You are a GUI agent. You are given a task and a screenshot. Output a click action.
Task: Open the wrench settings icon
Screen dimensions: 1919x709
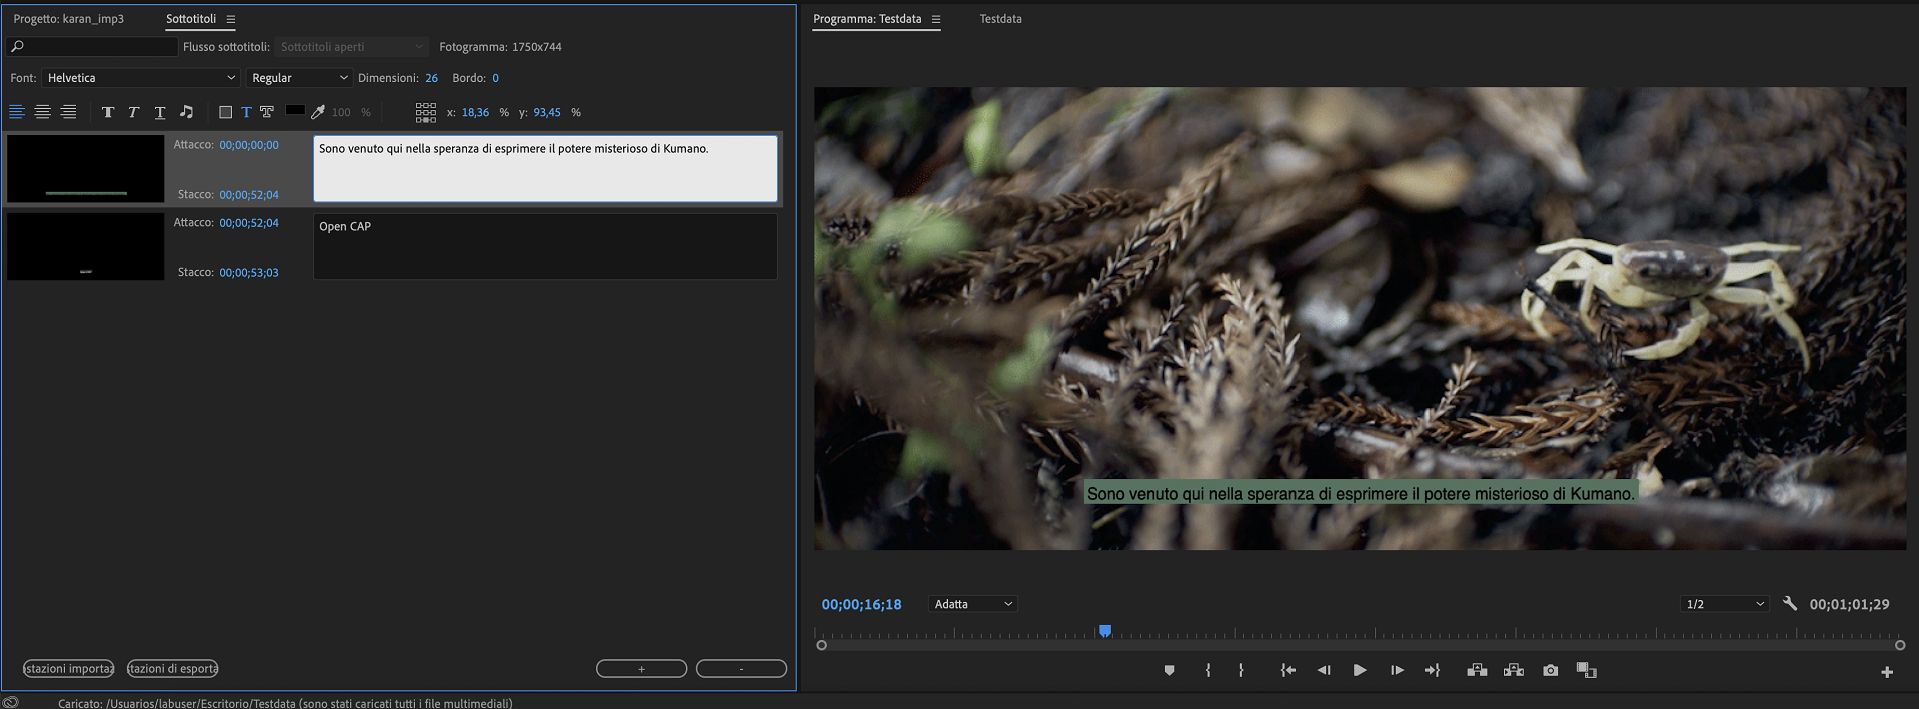(x=1790, y=604)
